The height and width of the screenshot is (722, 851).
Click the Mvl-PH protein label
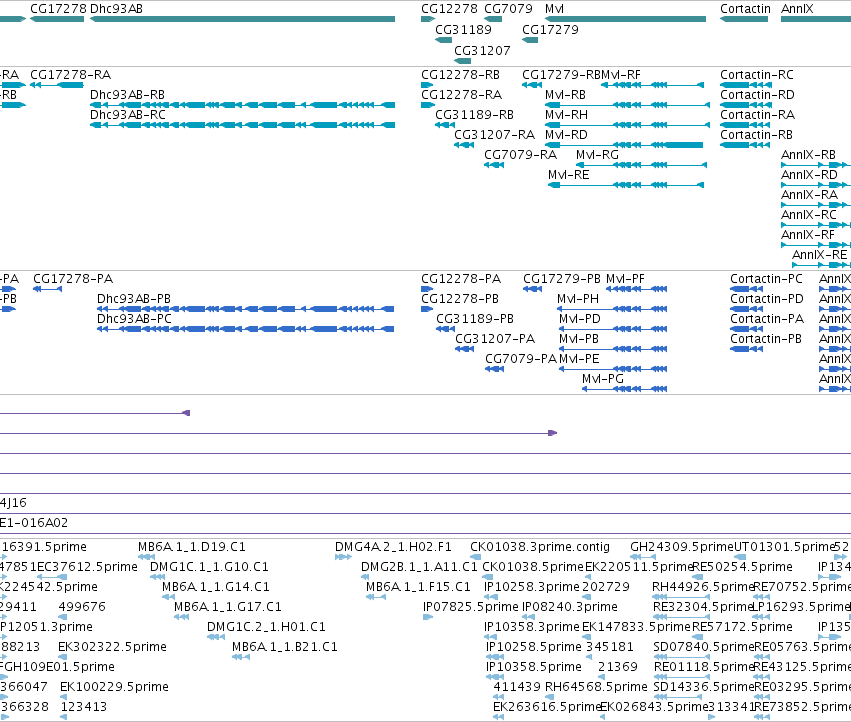578,299
